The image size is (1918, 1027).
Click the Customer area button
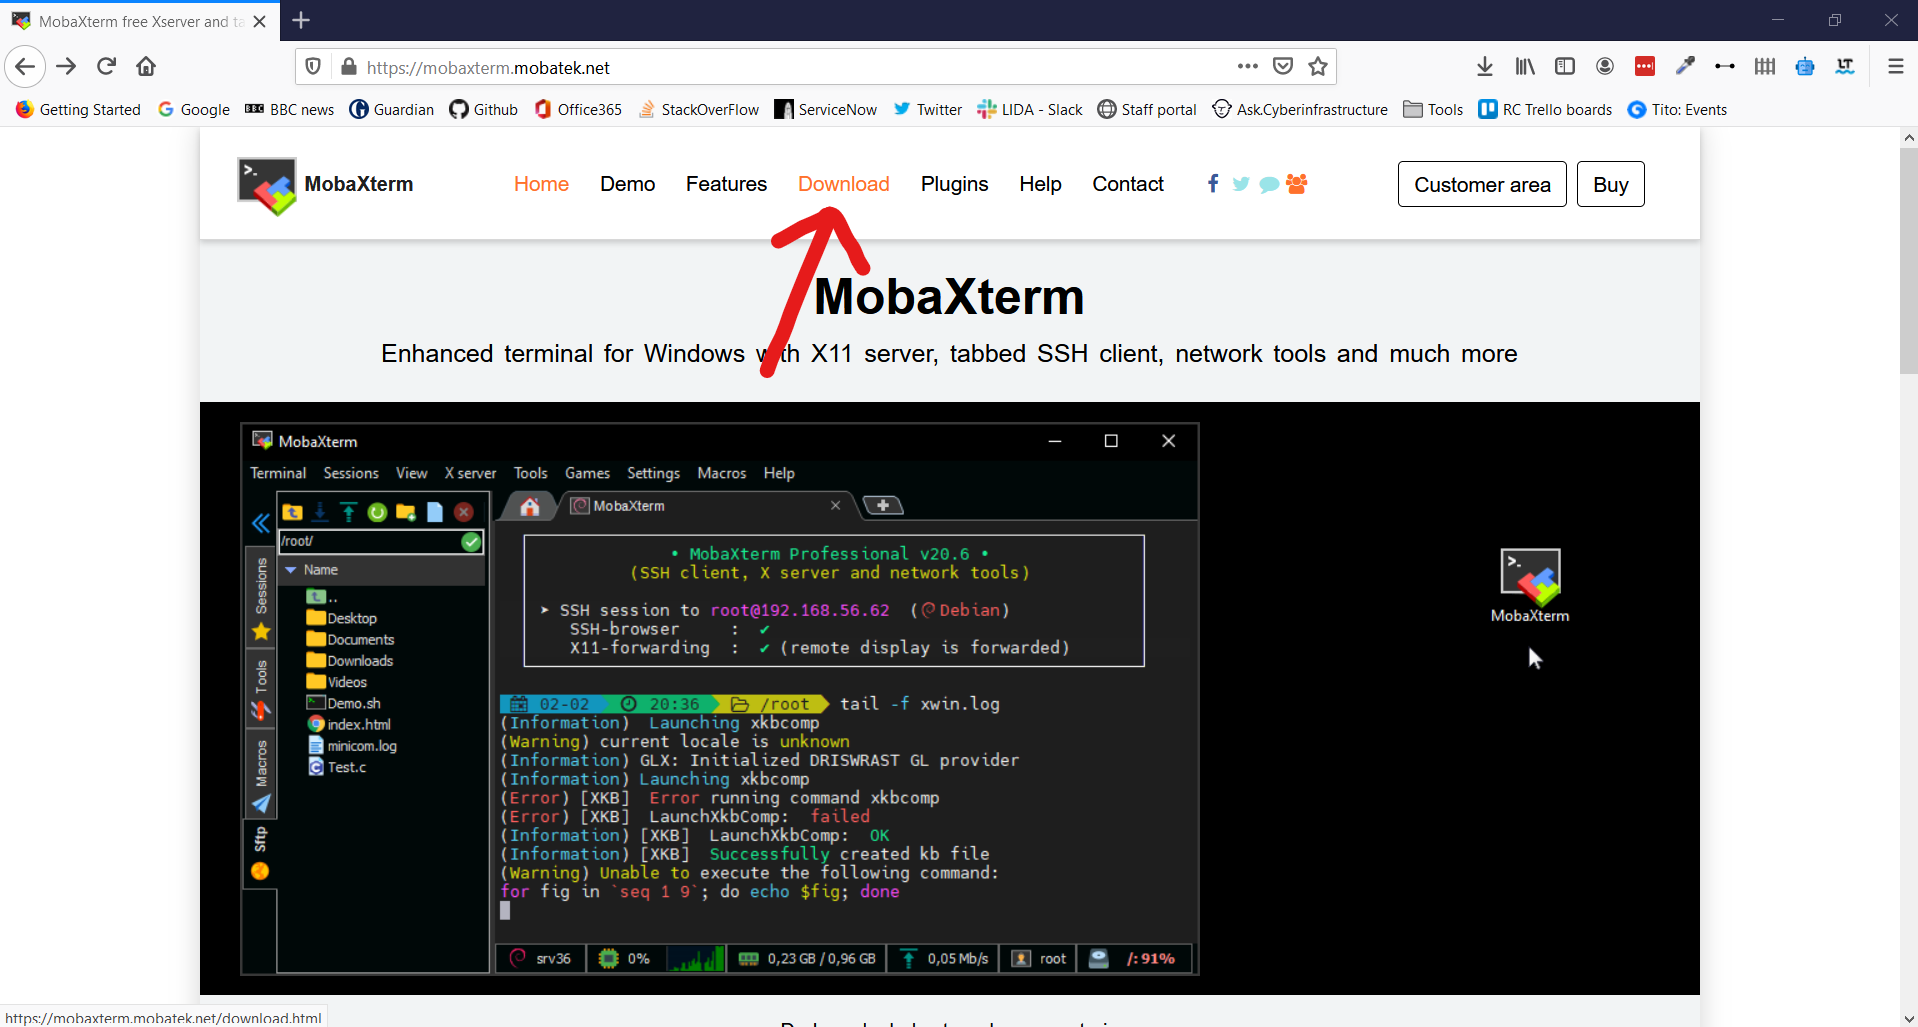[1482, 184]
